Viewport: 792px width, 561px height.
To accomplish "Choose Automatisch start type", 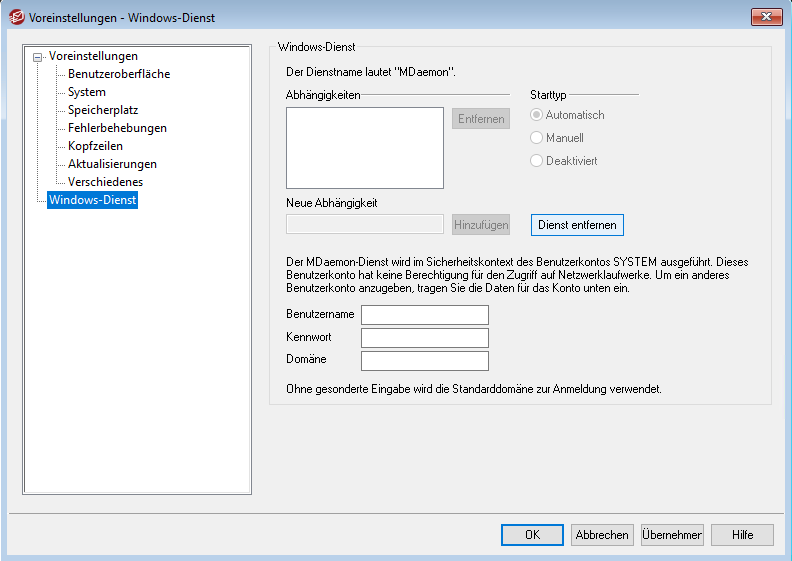I will click(x=537, y=116).
